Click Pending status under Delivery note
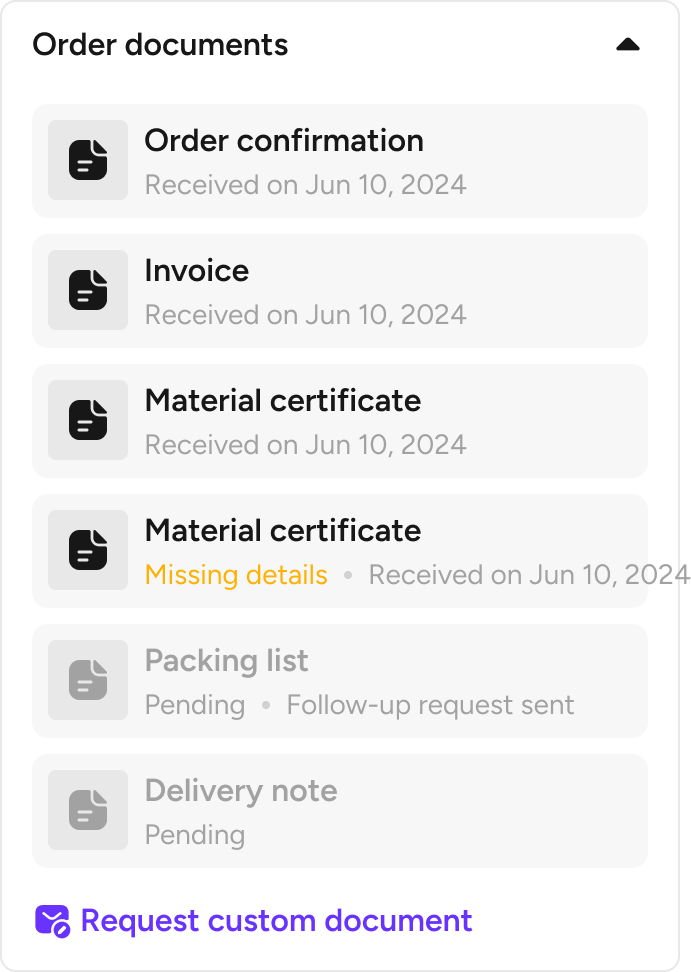 click(x=195, y=835)
